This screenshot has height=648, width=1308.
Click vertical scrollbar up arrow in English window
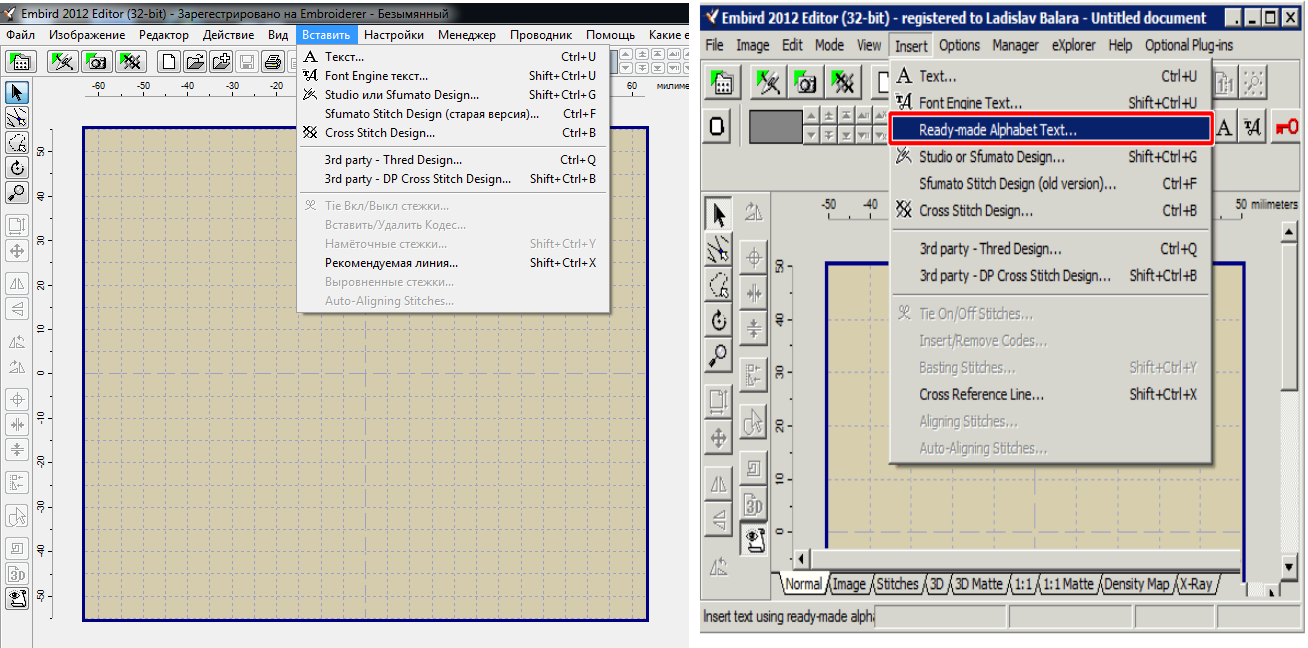point(1291,232)
